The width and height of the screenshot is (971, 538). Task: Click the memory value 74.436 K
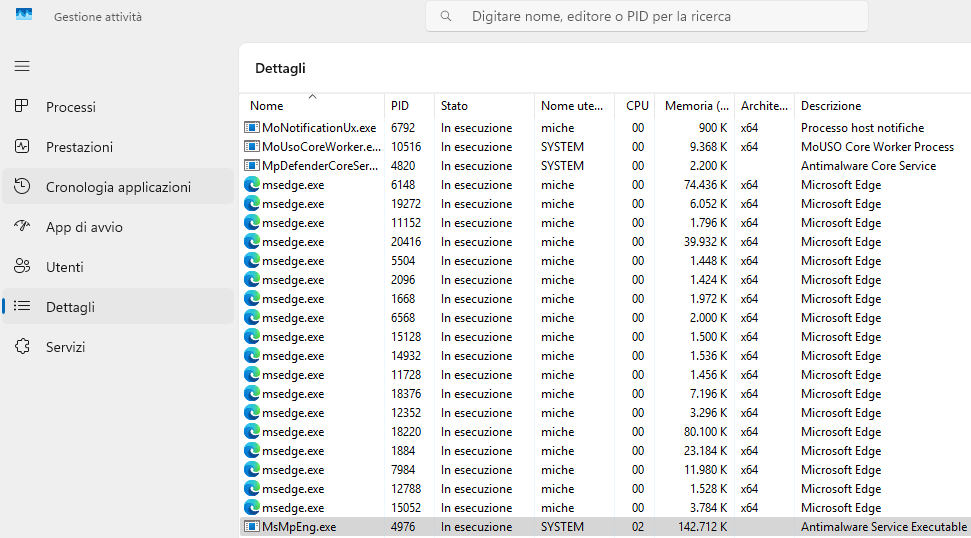pos(705,184)
